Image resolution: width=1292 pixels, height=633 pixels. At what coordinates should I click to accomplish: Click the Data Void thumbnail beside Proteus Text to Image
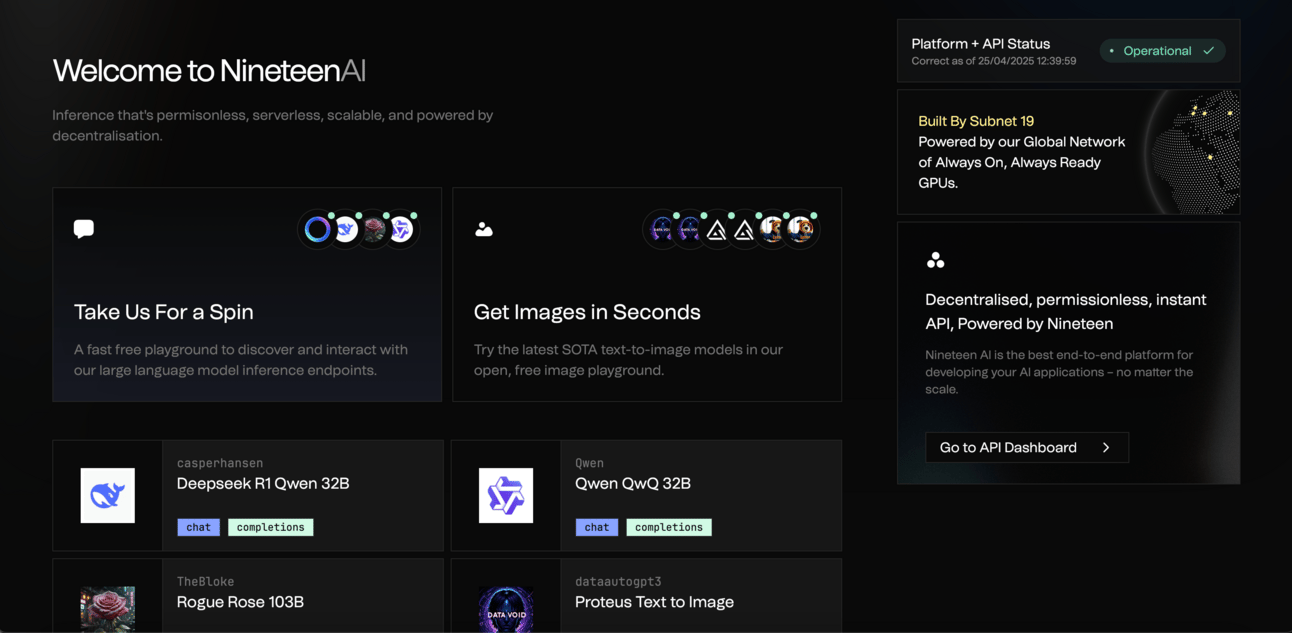[x=506, y=609]
